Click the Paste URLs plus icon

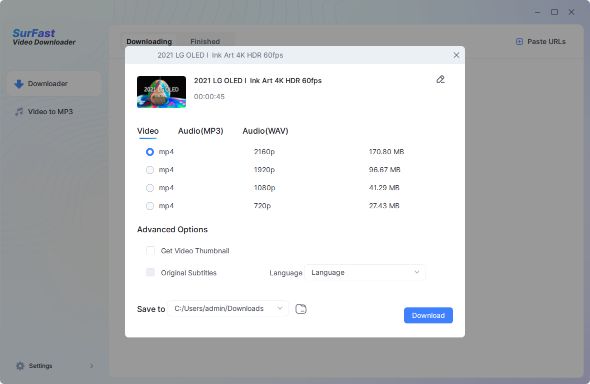[519, 42]
